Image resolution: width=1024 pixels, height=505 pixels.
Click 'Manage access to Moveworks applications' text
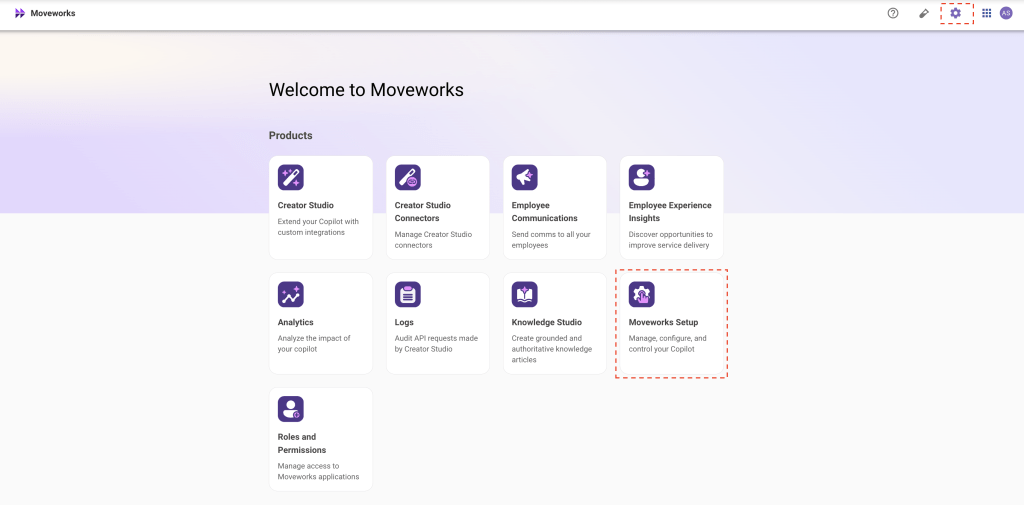tap(318, 471)
